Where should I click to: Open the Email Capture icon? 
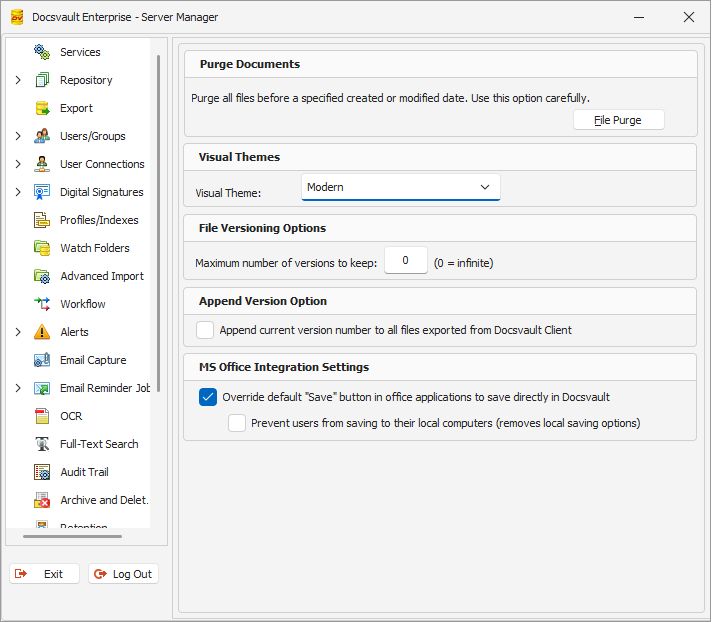[x=42, y=360]
